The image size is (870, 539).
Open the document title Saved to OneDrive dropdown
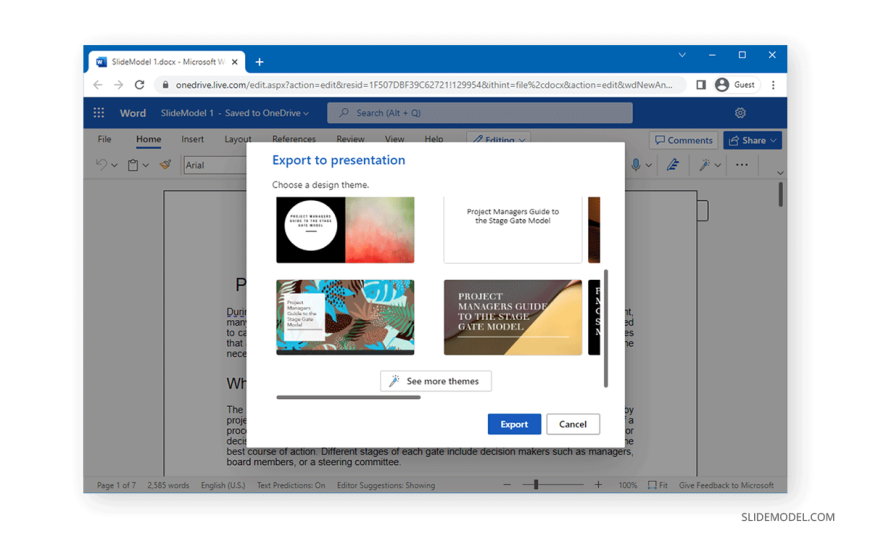235,113
